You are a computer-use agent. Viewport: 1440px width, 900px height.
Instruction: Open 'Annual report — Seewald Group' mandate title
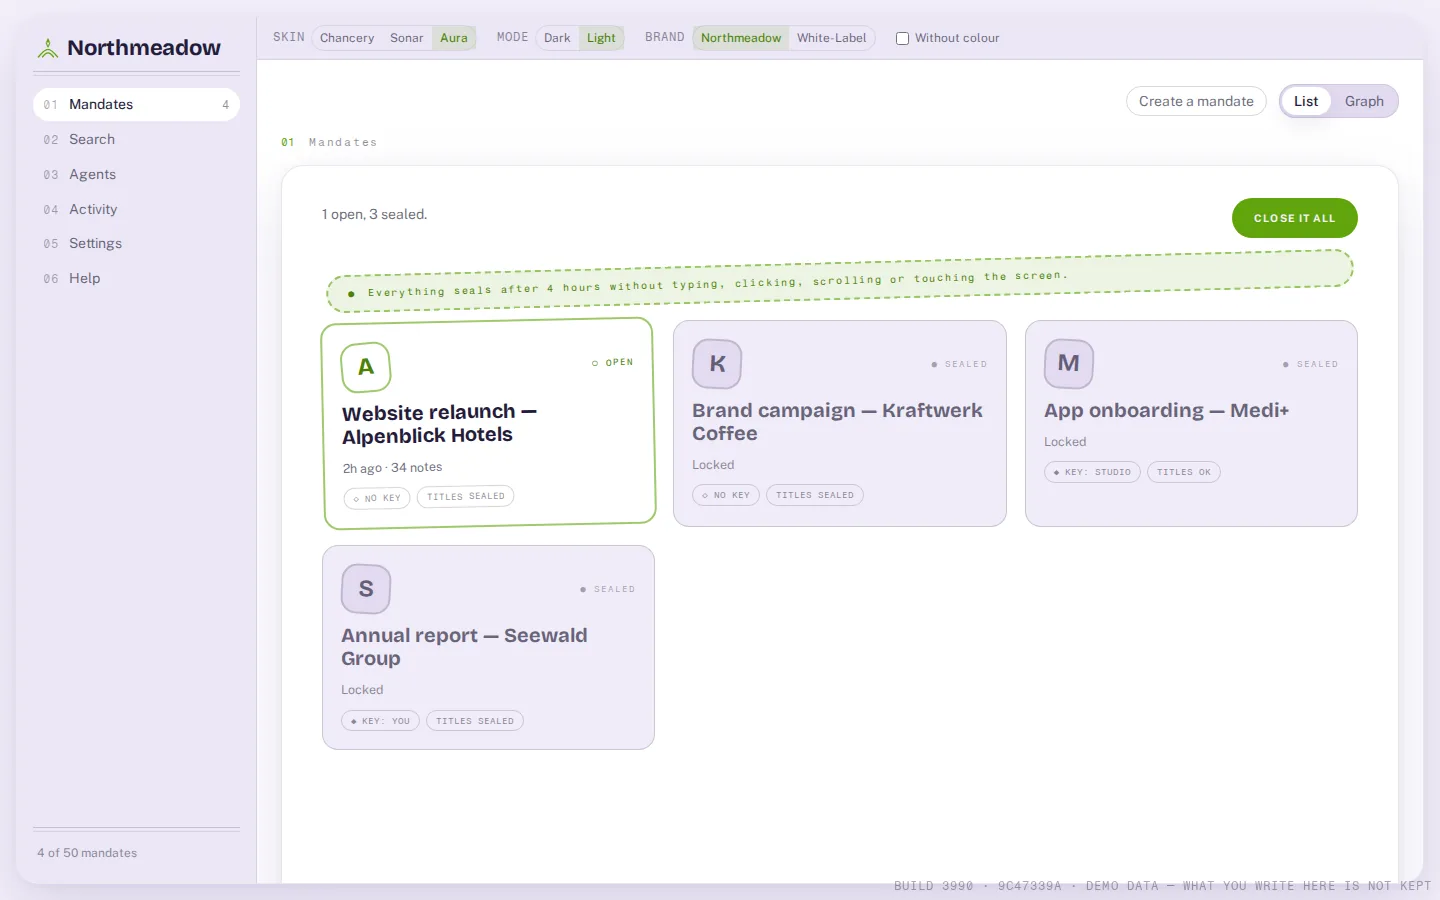(464, 647)
